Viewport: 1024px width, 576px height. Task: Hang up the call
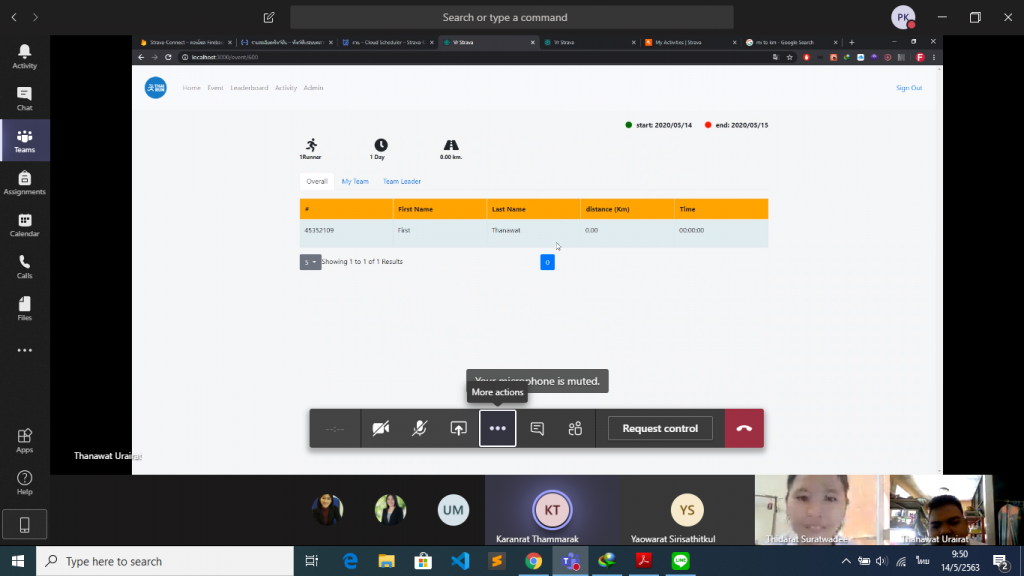744,428
